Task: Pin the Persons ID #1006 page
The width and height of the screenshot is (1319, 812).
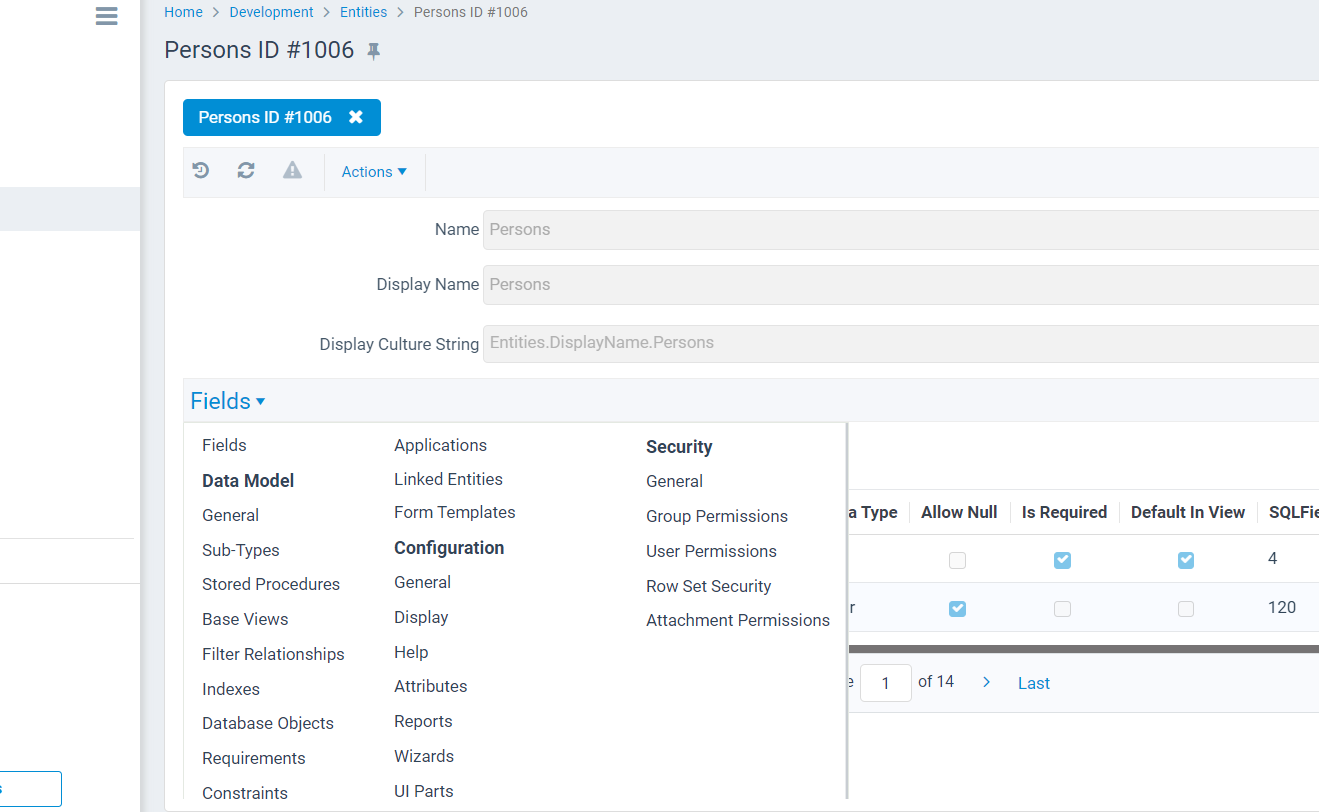Action: (x=374, y=51)
